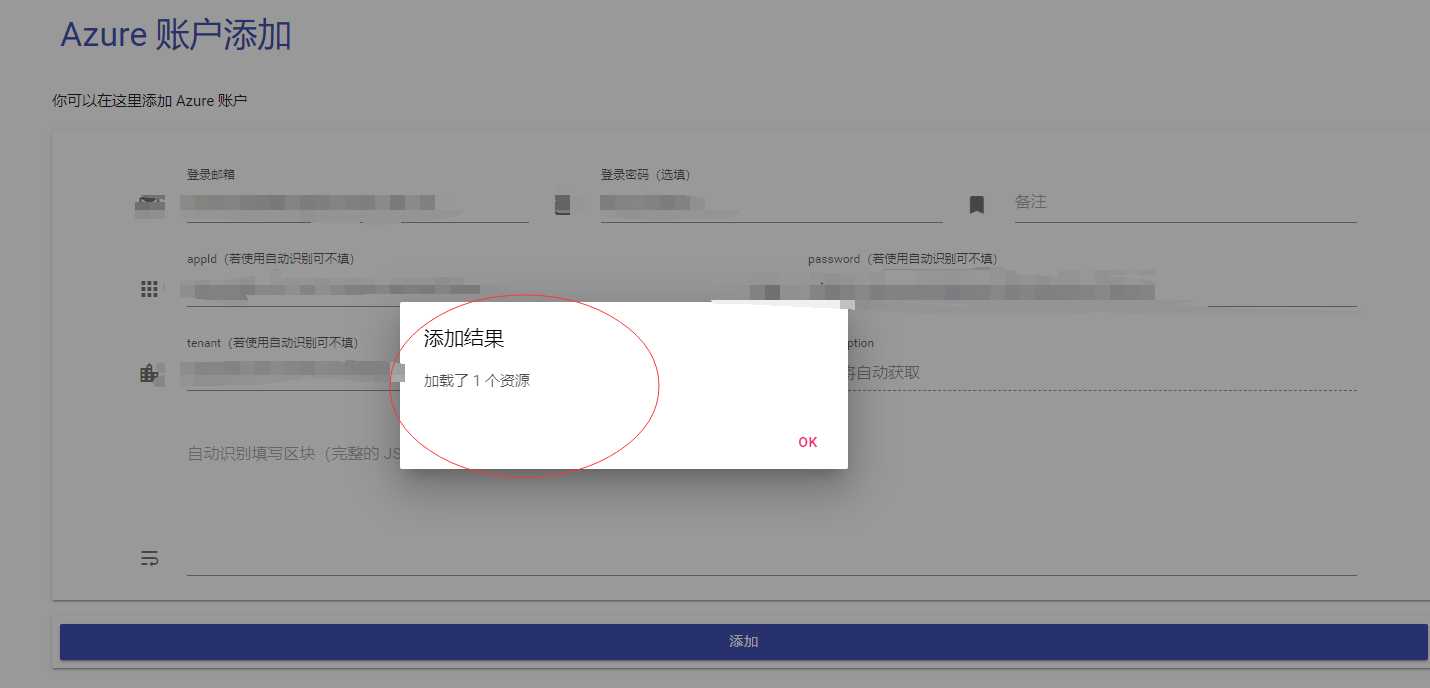
Task: Click the appId input field
Action: 460,289
